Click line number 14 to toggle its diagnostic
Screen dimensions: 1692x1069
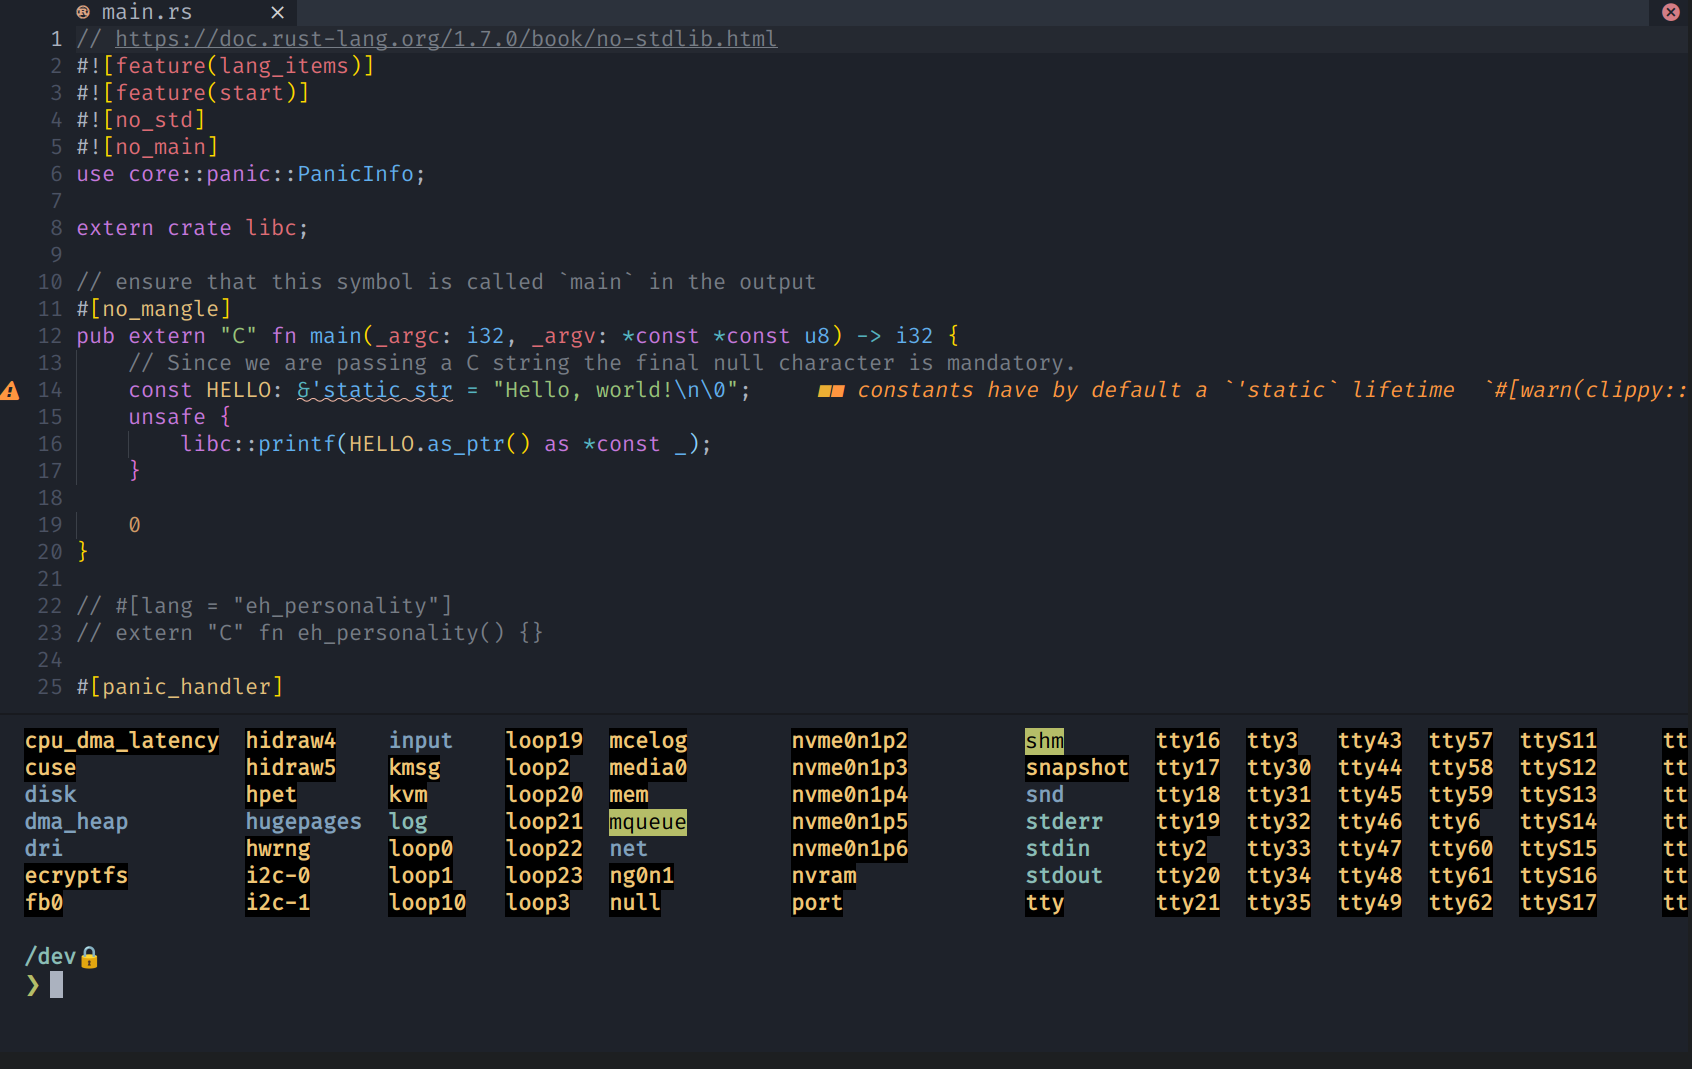[x=49, y=390]
